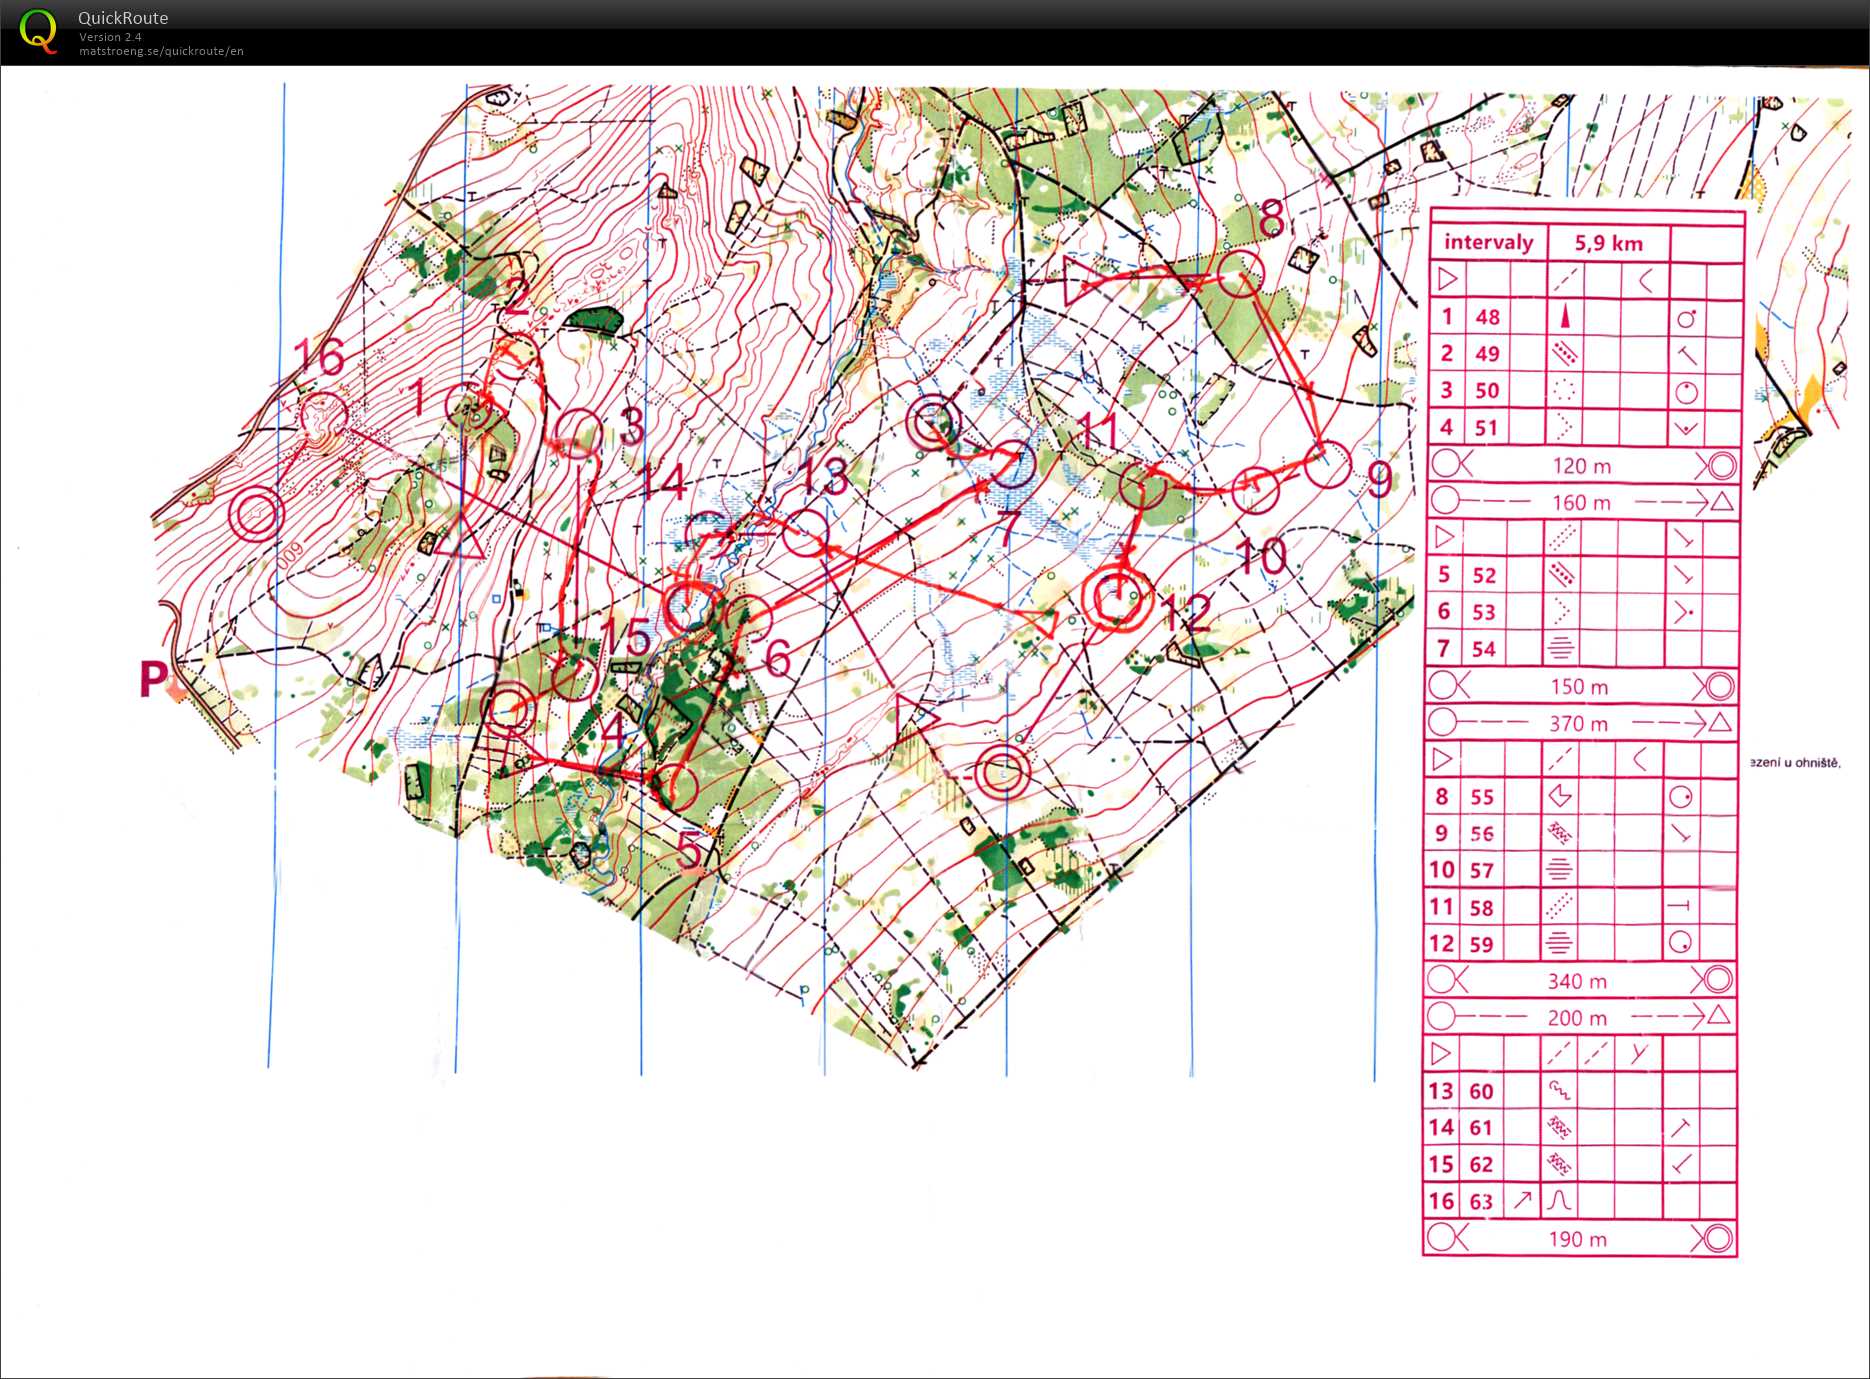The width and height of the screenshot is (1870, 1379).
Task: Click control number 15 label on map
Action: 625,636
